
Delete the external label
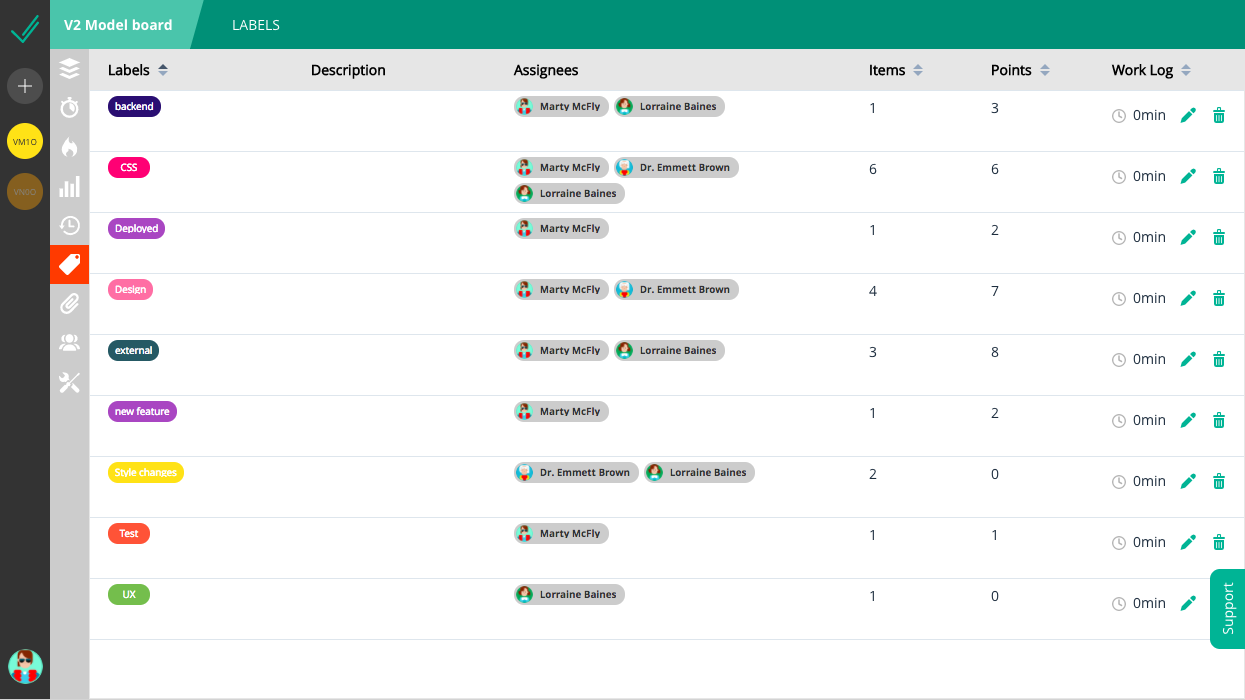coord(1219,359)
